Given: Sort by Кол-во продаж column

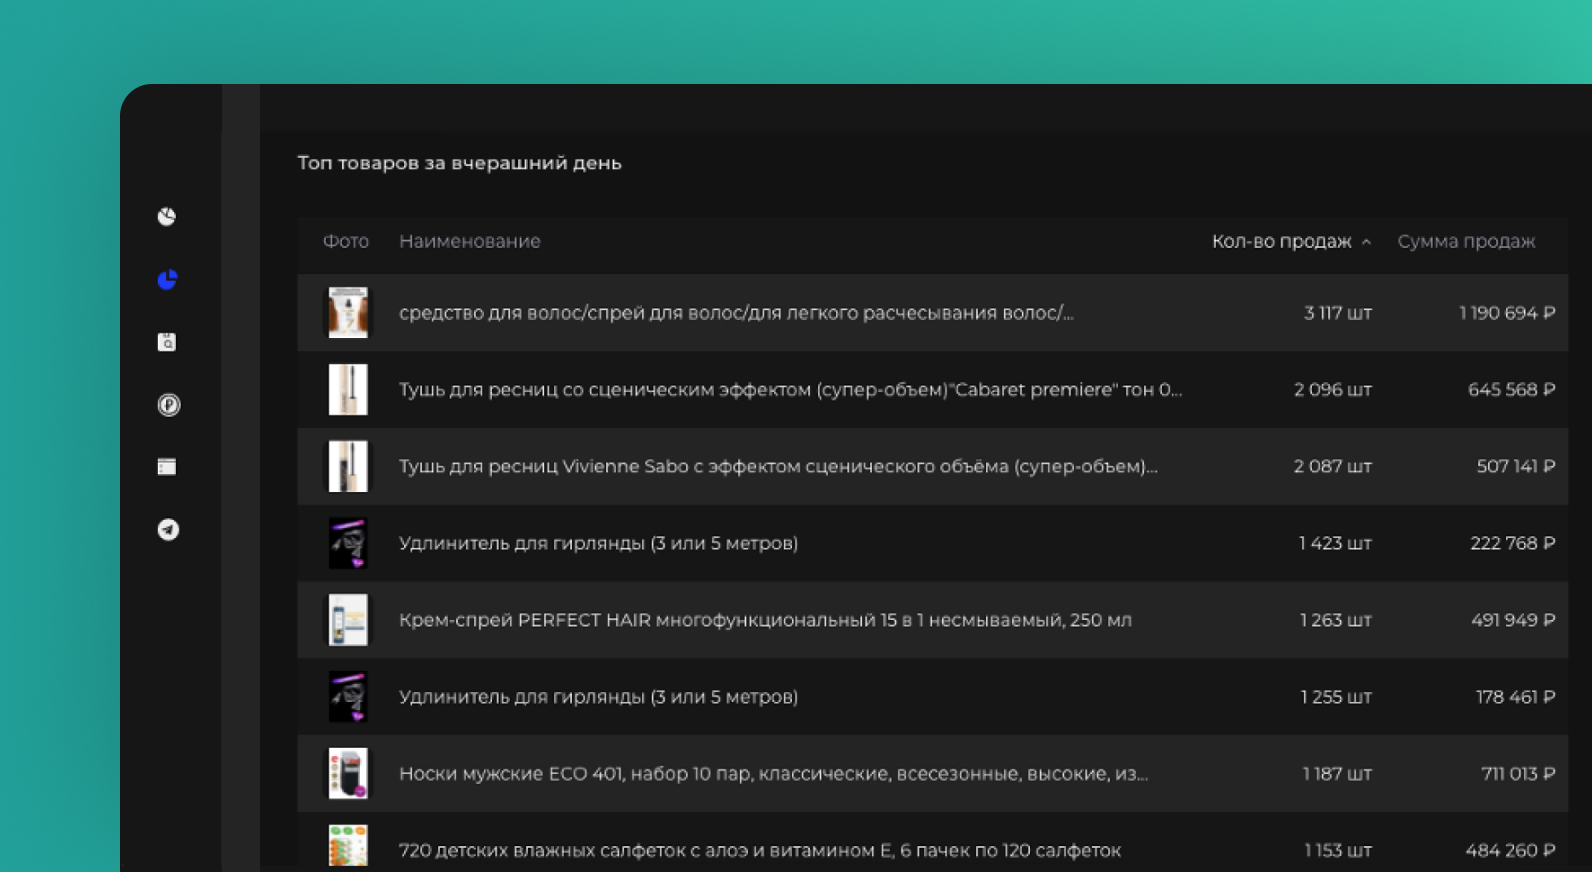Looking at the screenshot, I should coord(1281,241).
